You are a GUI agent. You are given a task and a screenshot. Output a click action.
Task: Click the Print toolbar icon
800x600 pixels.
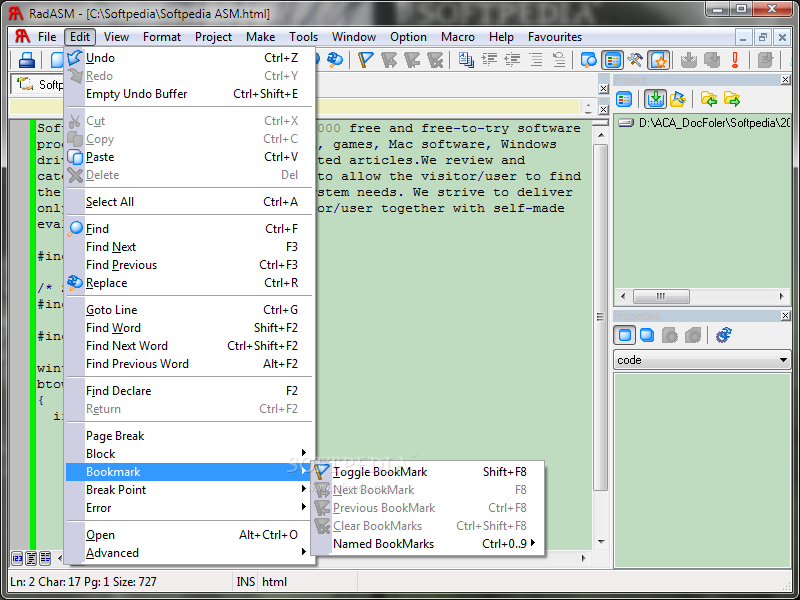[27, 60]
